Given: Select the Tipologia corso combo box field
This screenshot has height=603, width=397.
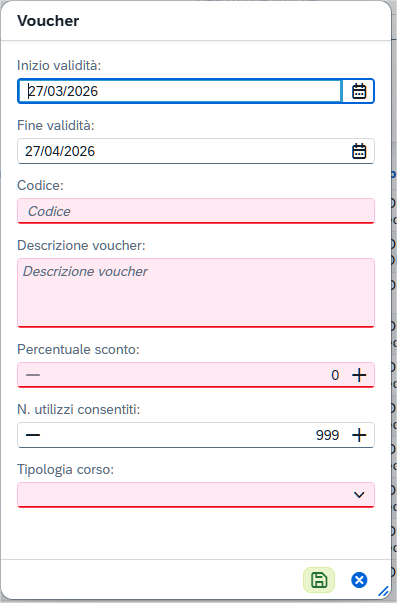Looking at the screenshot, I should pos(196,495).
